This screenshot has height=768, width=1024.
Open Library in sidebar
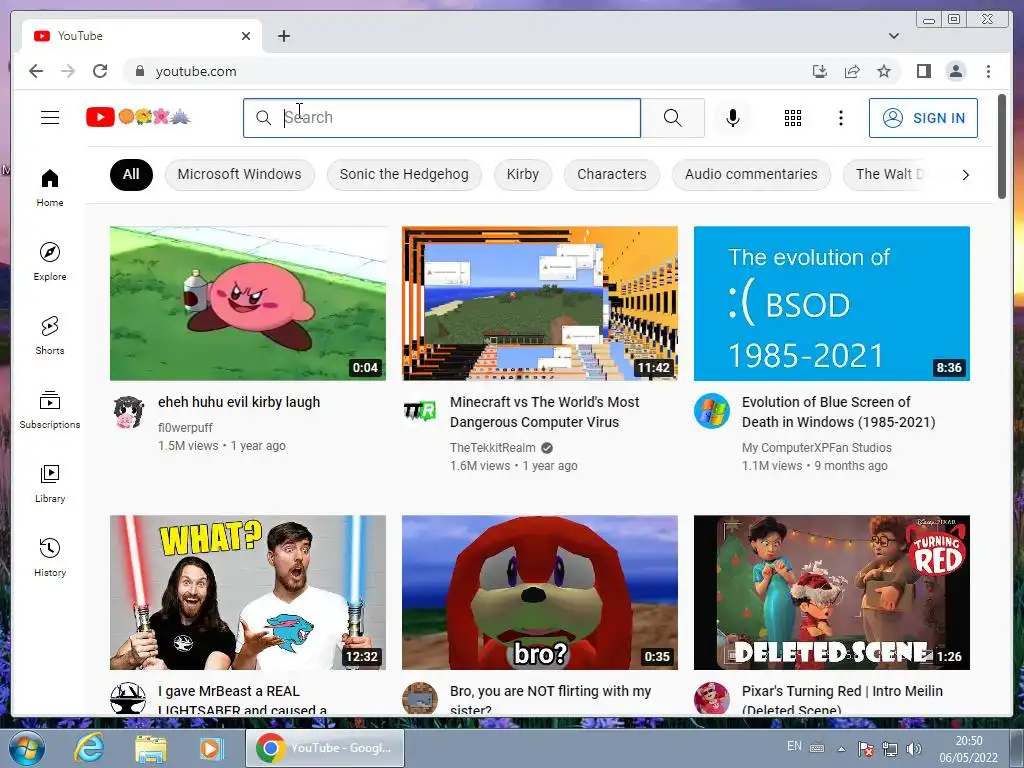pyautogui.click(x=50, y=483)
